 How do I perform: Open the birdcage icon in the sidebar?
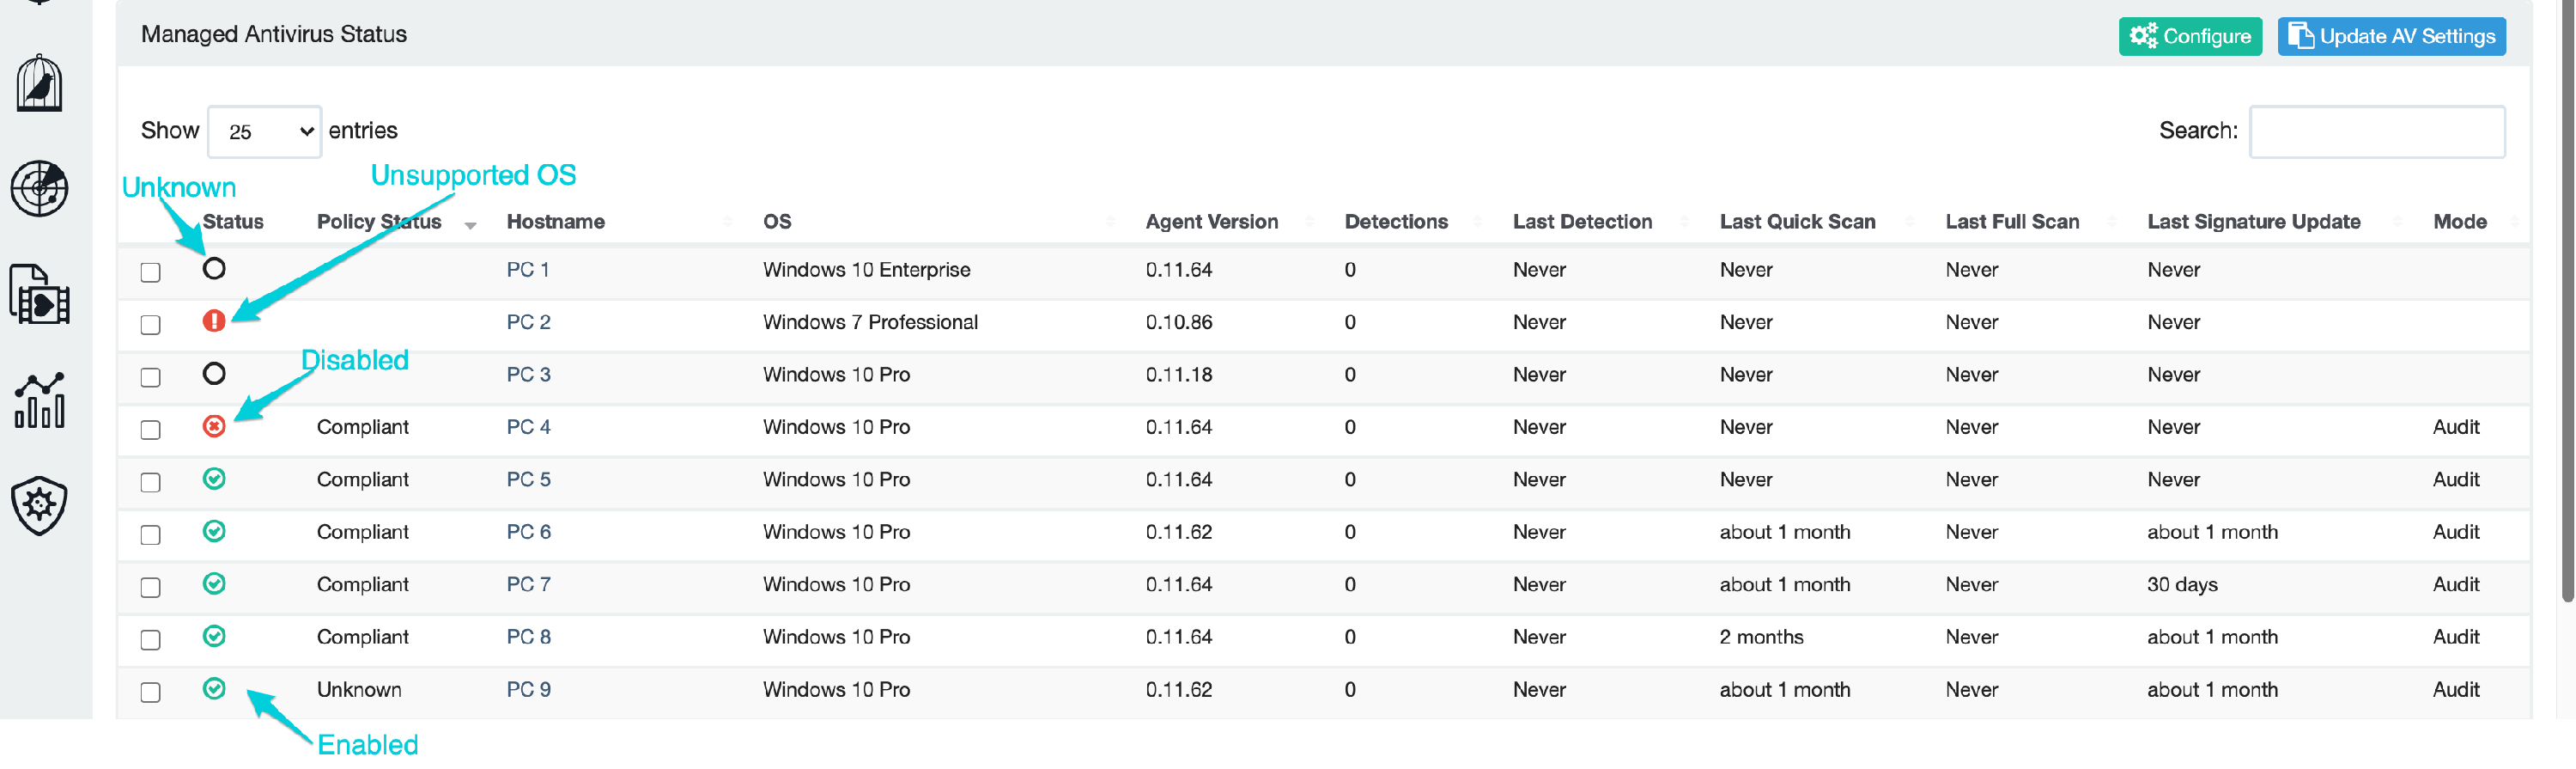39,83
